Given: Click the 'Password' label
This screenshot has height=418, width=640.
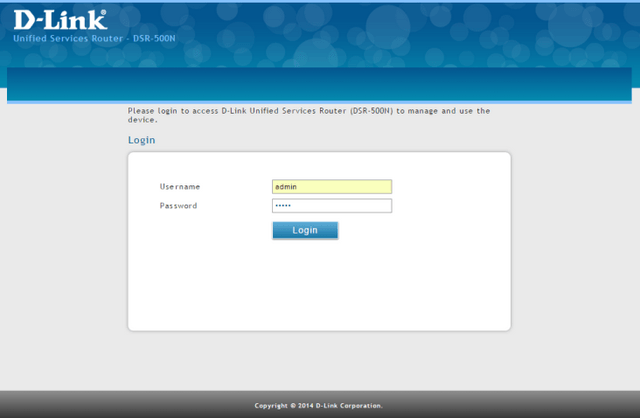Looking at the screenshot, I should point(178,206).
